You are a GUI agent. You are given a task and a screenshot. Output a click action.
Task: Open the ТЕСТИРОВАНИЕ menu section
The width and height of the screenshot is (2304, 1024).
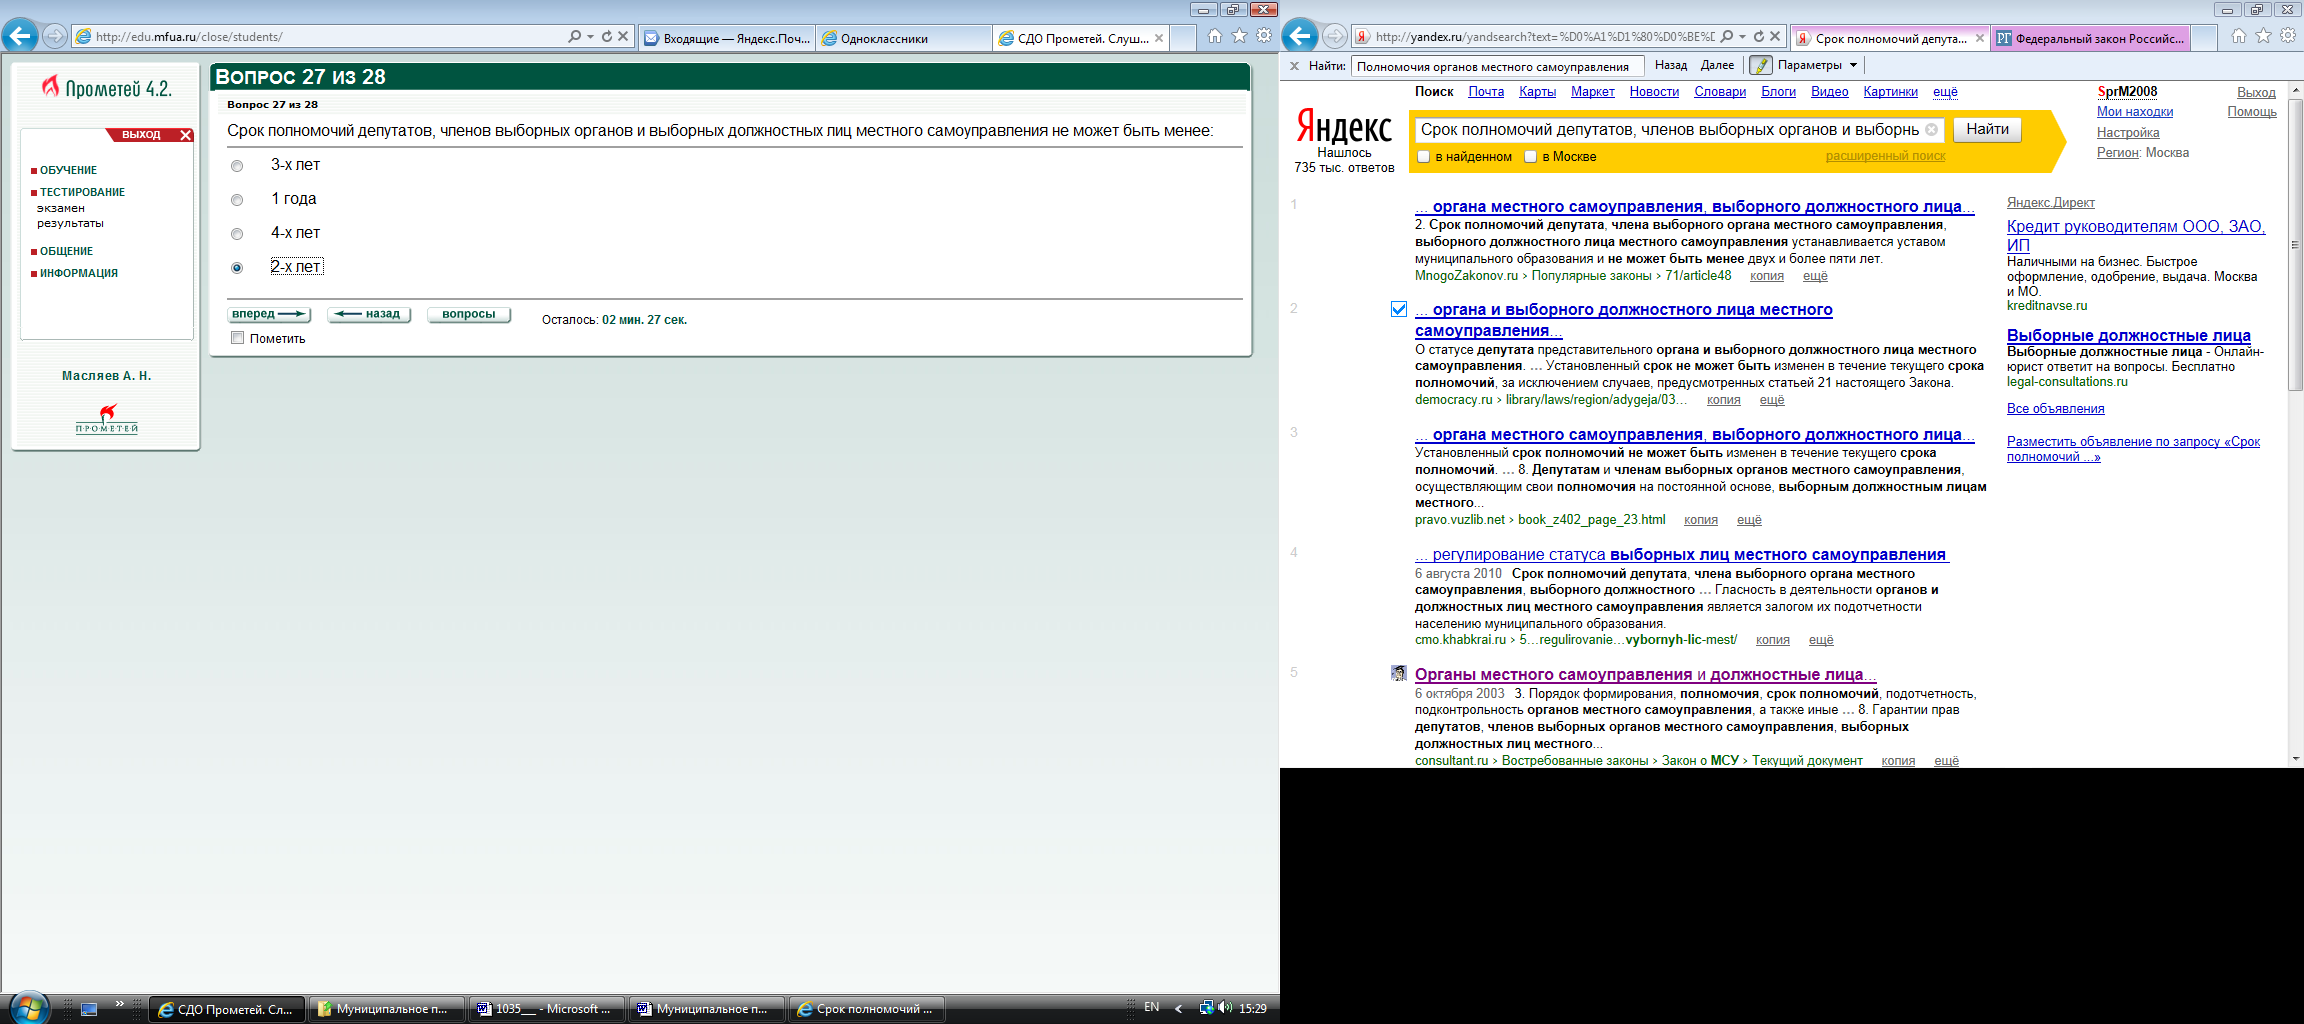tap(82, 192)
